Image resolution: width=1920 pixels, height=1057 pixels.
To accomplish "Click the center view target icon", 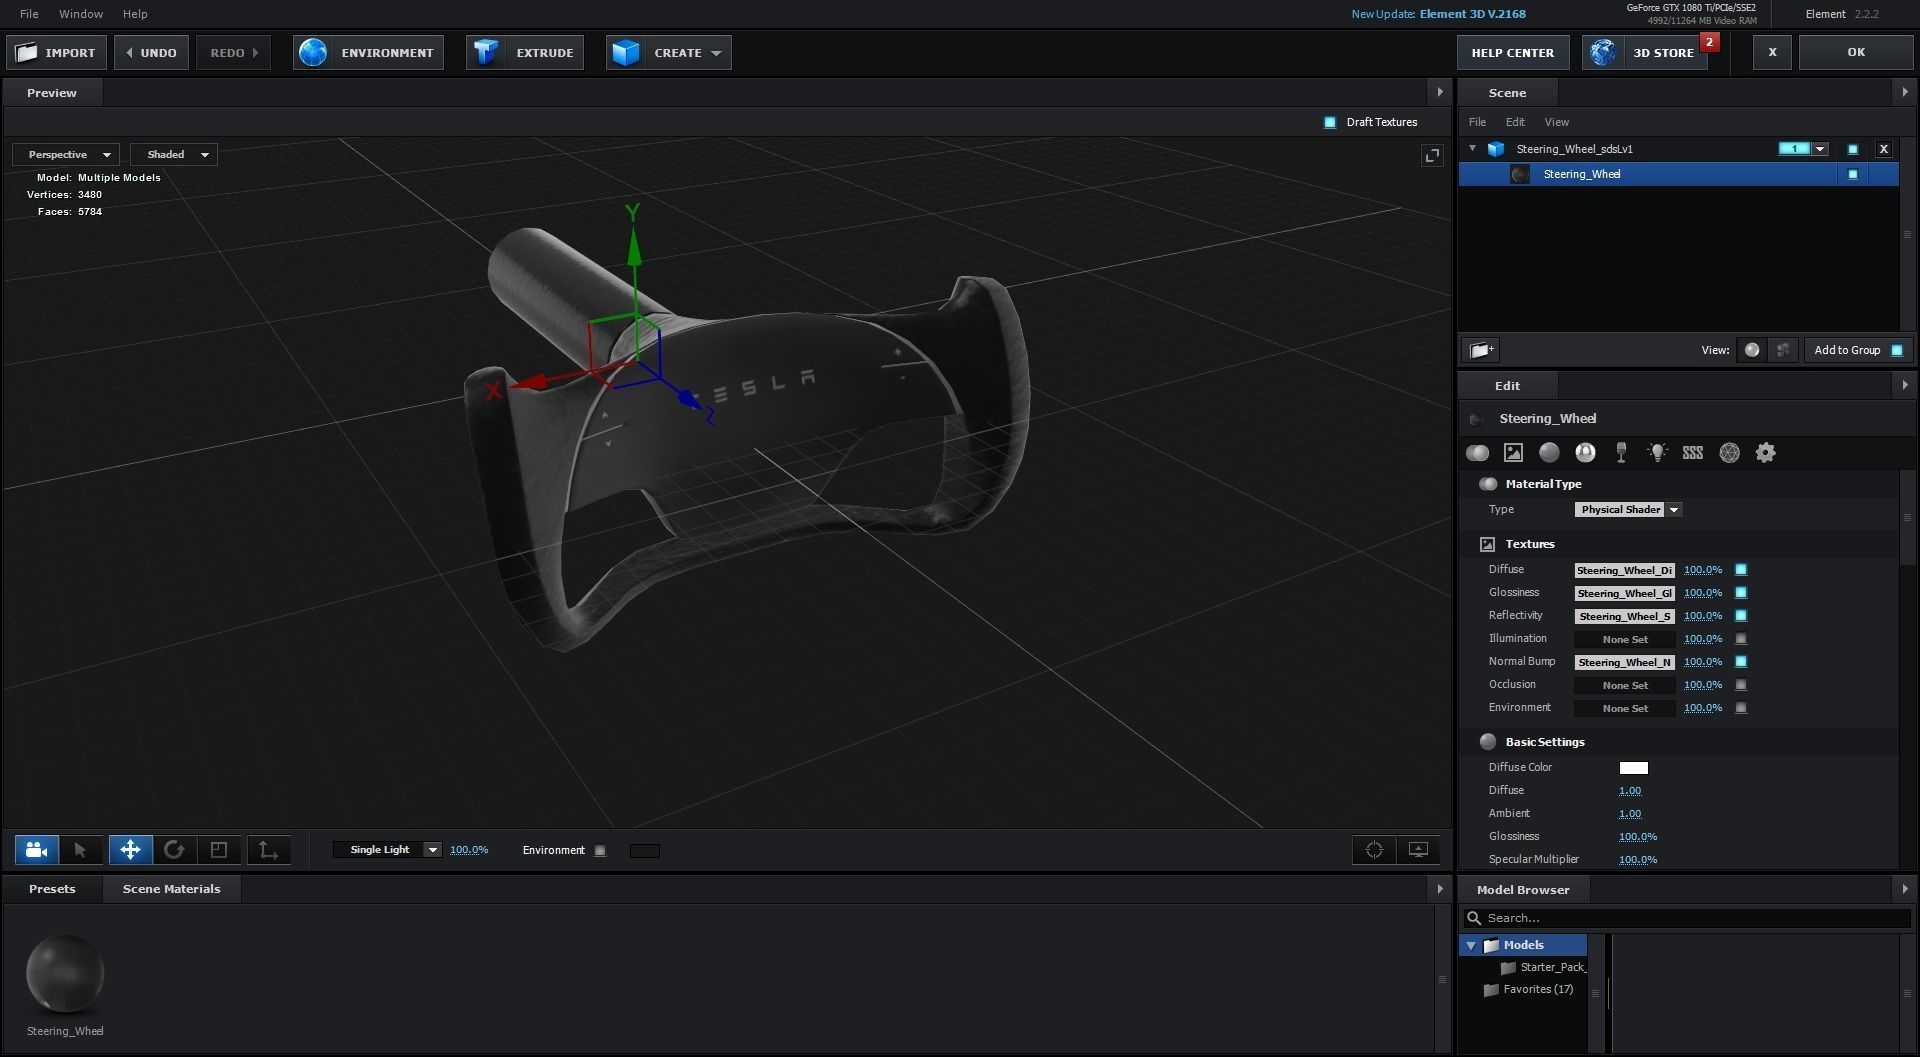I will 1374,850.
